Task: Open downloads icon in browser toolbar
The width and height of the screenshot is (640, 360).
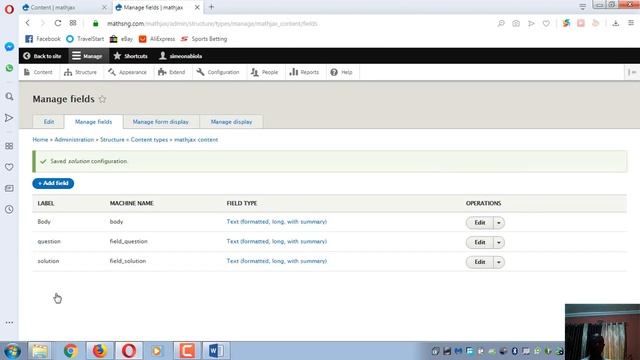Action: [x=616, y=23]
